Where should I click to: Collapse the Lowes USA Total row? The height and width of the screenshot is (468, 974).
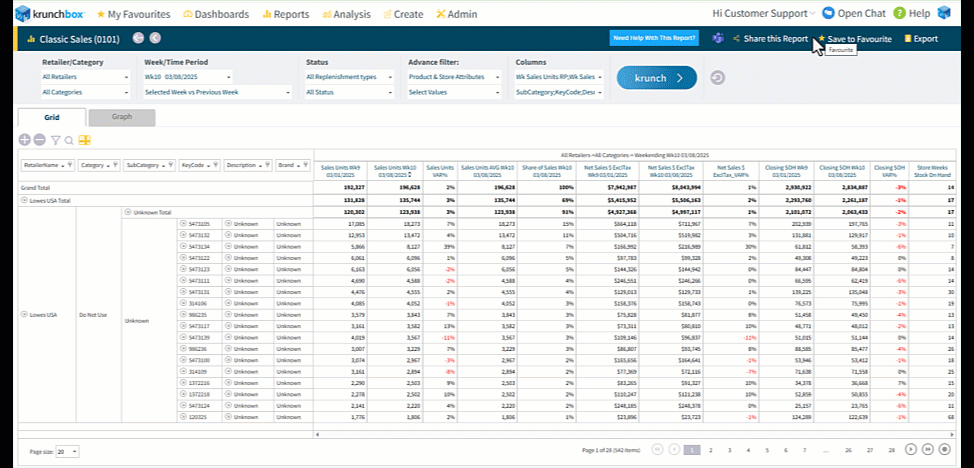tap(24, 200)
